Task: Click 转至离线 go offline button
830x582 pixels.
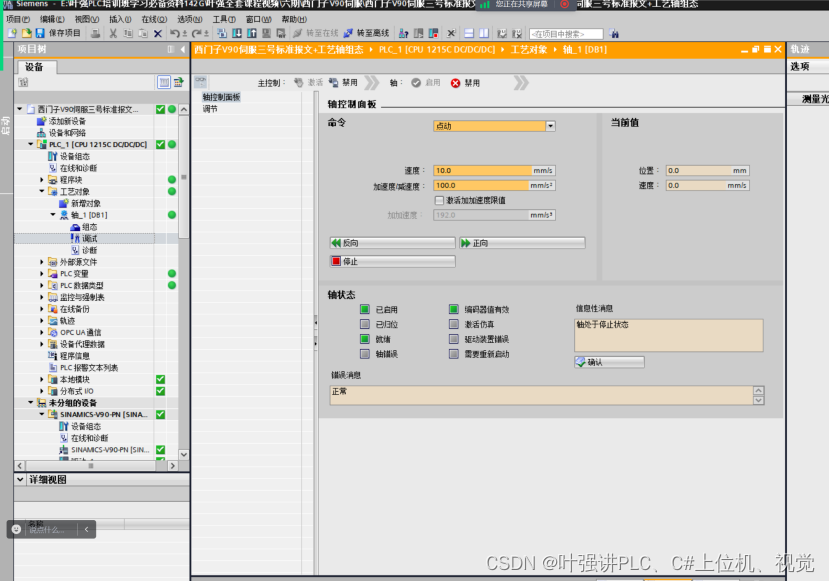Action: pyautogui.click(x=366, y=33)
